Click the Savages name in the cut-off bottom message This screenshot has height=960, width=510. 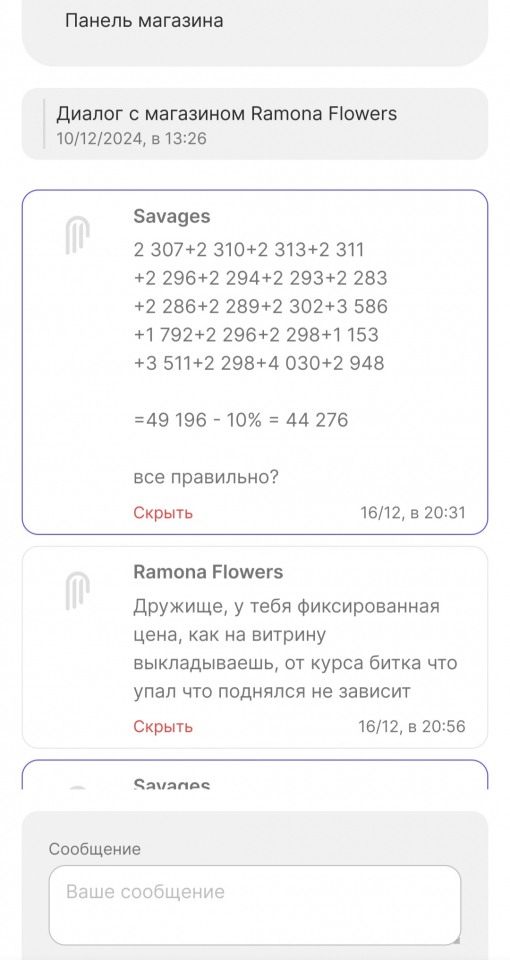[171, 784]
